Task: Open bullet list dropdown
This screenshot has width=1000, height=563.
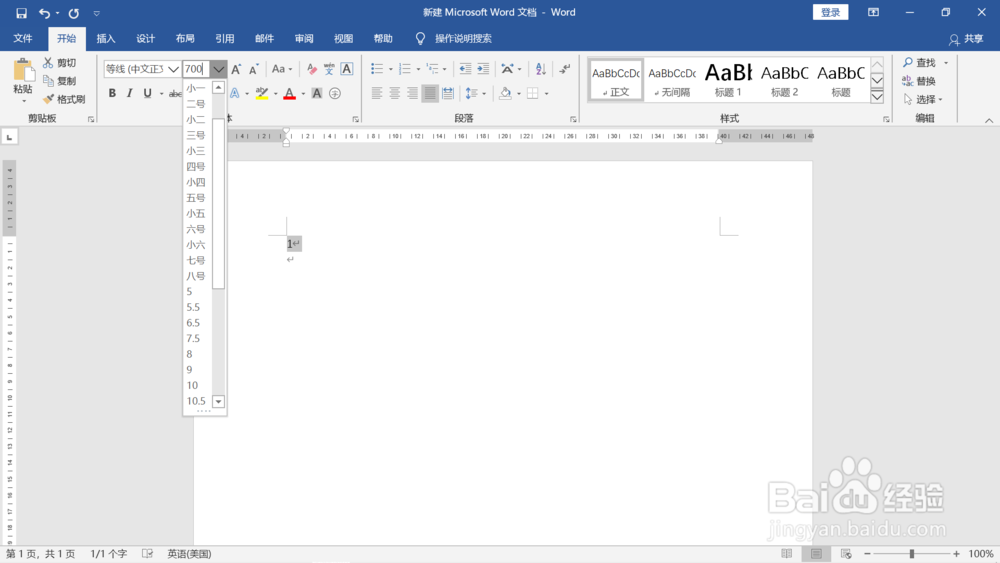Action: click(x=391, y=69)
